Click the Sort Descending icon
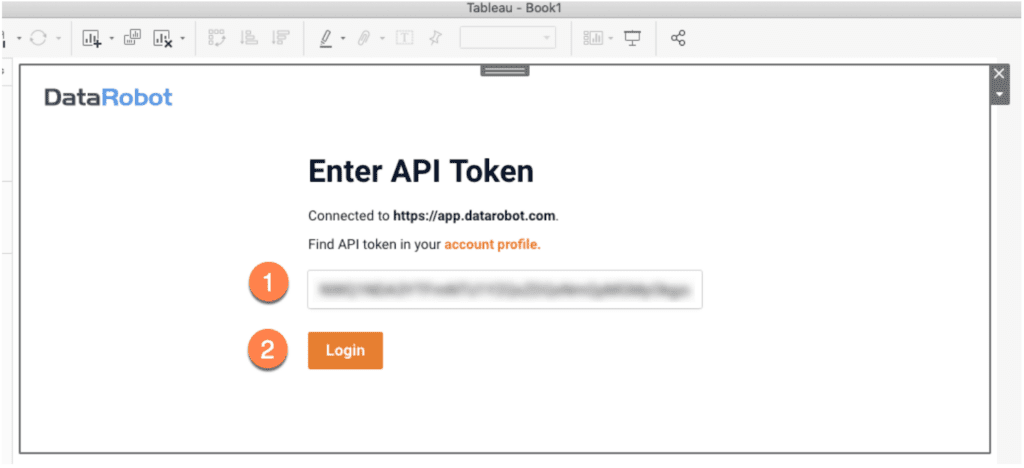 coord(280,38)
